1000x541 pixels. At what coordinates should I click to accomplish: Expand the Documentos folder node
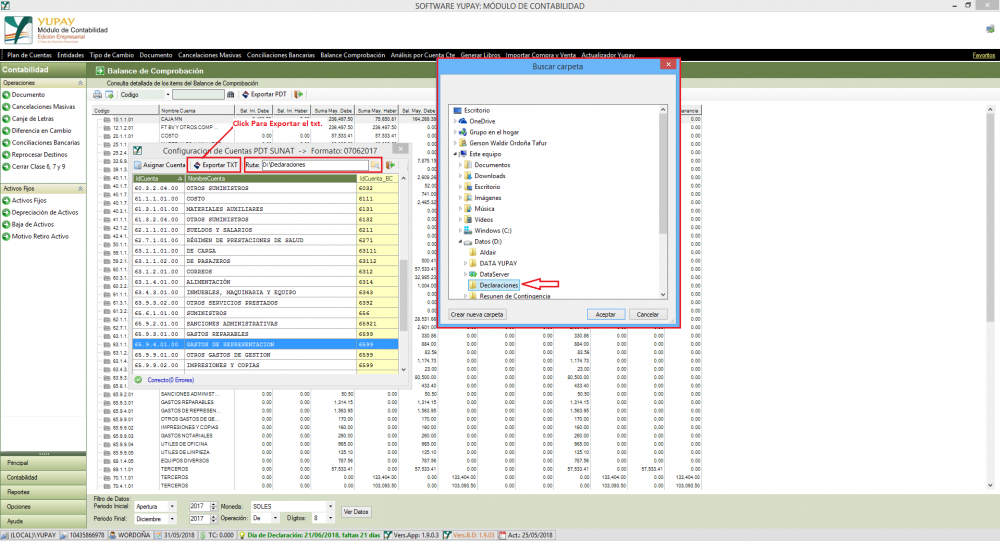coord(460,165)
